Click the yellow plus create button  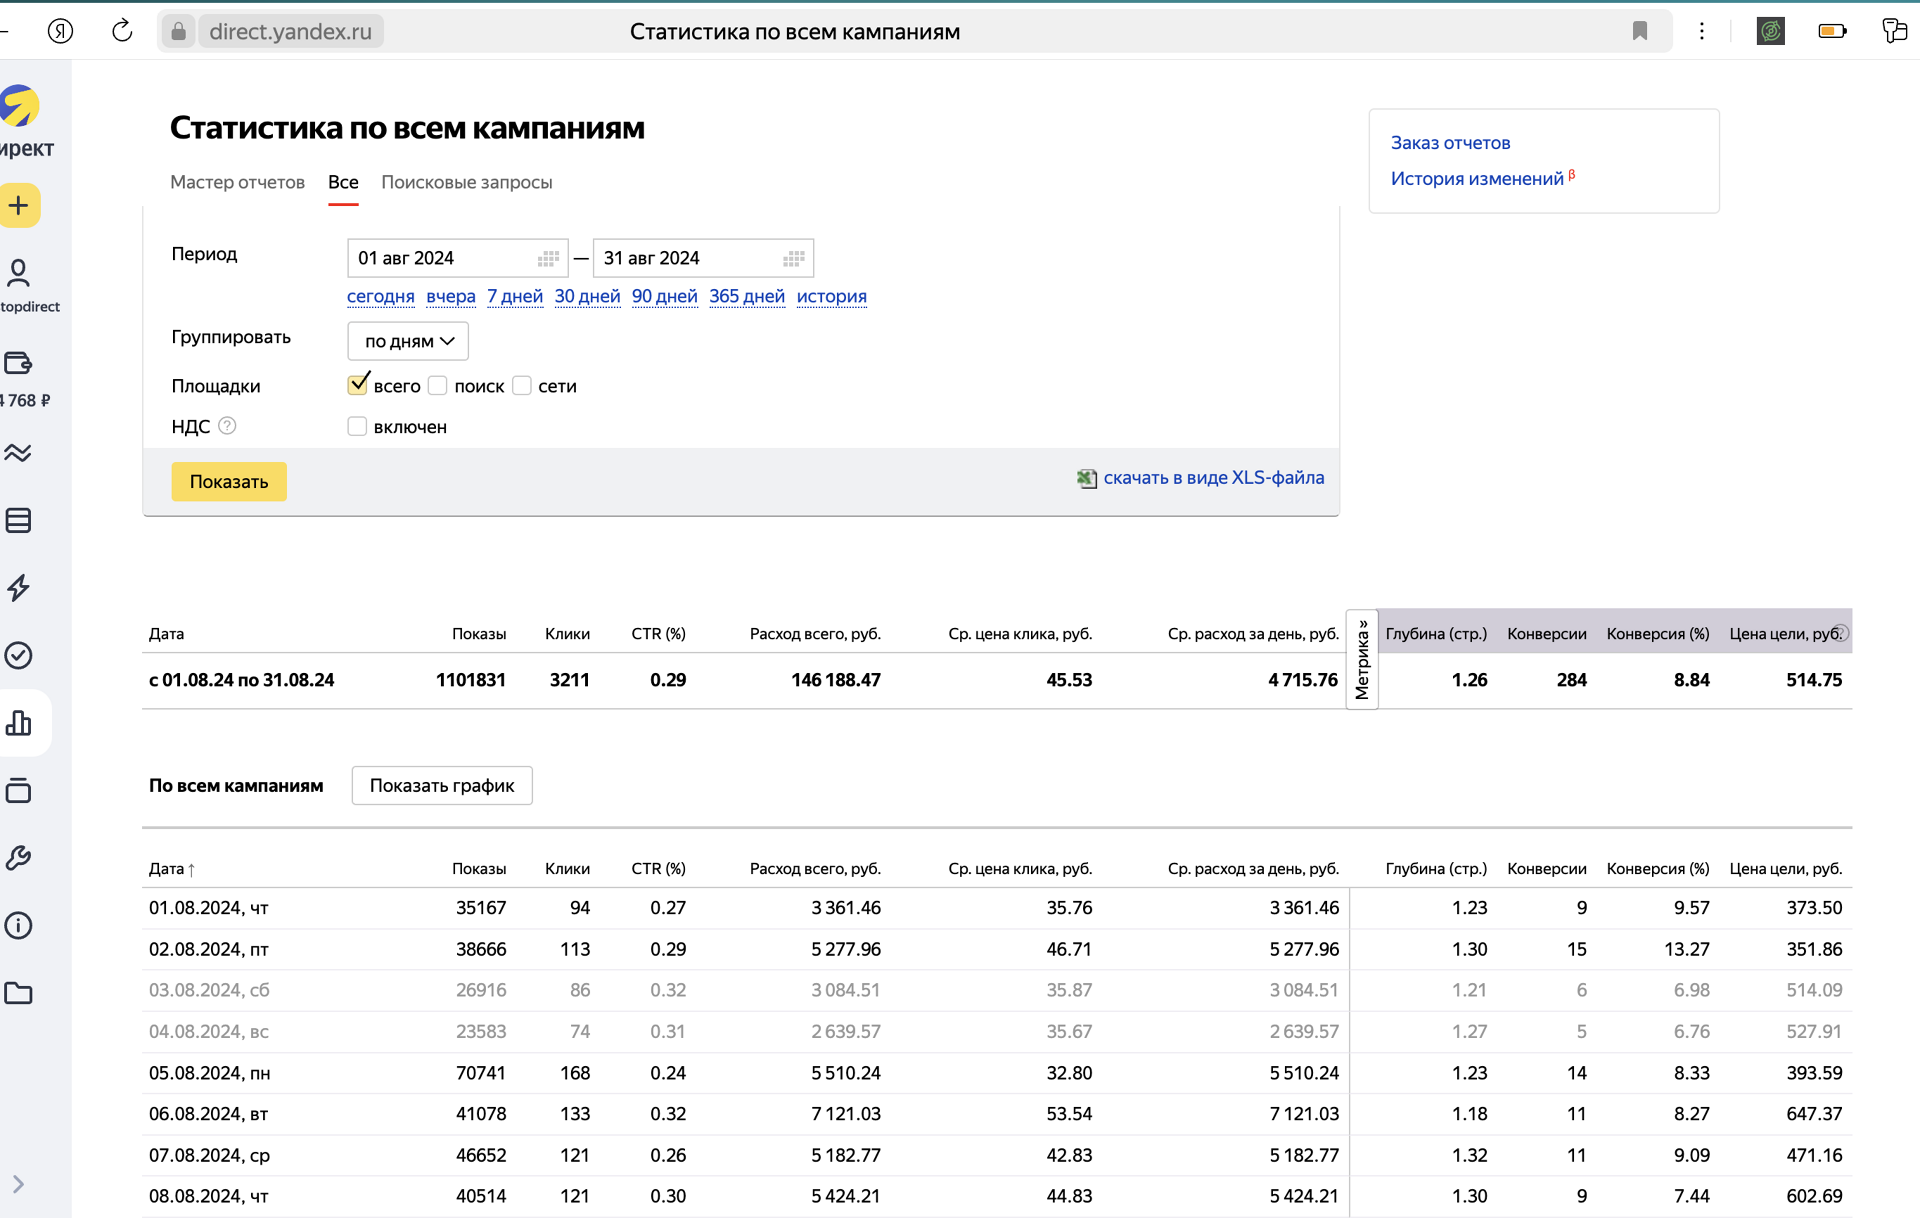point(19,206)
